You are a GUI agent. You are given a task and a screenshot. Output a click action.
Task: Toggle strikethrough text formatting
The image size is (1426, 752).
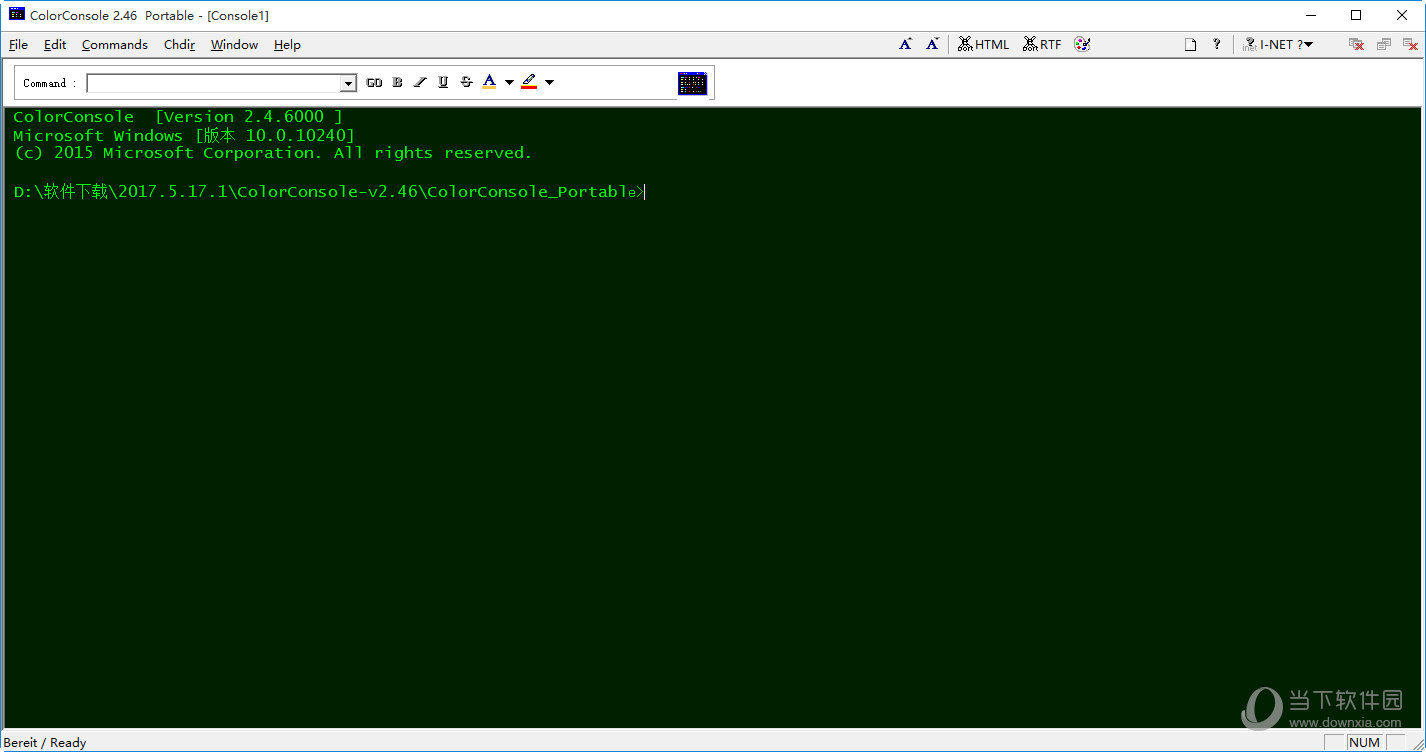[466, 83]
